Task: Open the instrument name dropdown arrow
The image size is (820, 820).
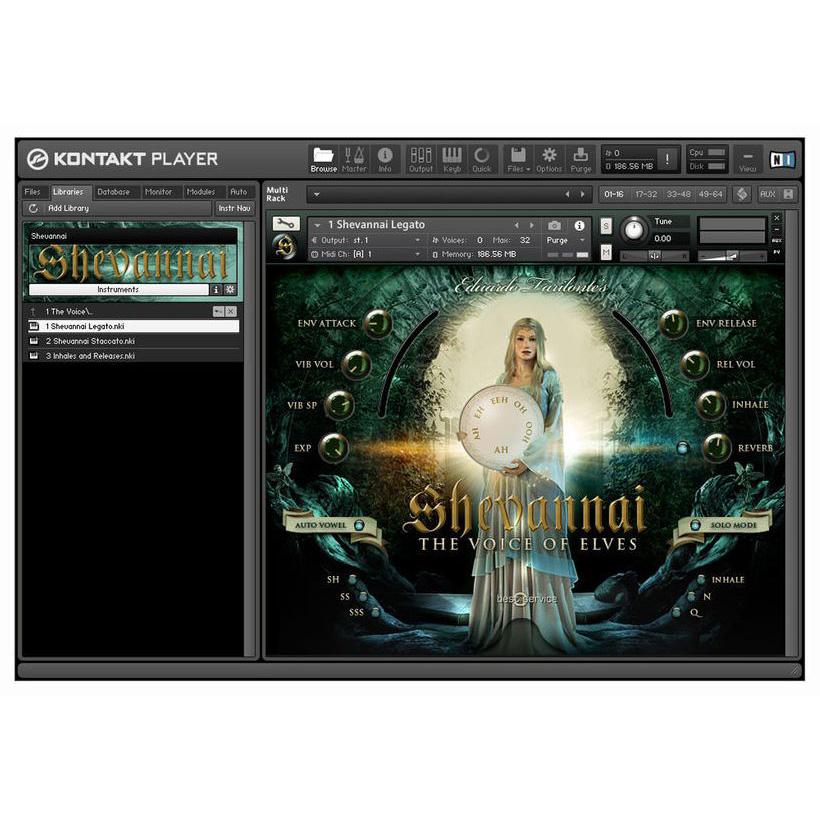Action: click(x=317, y=225)
